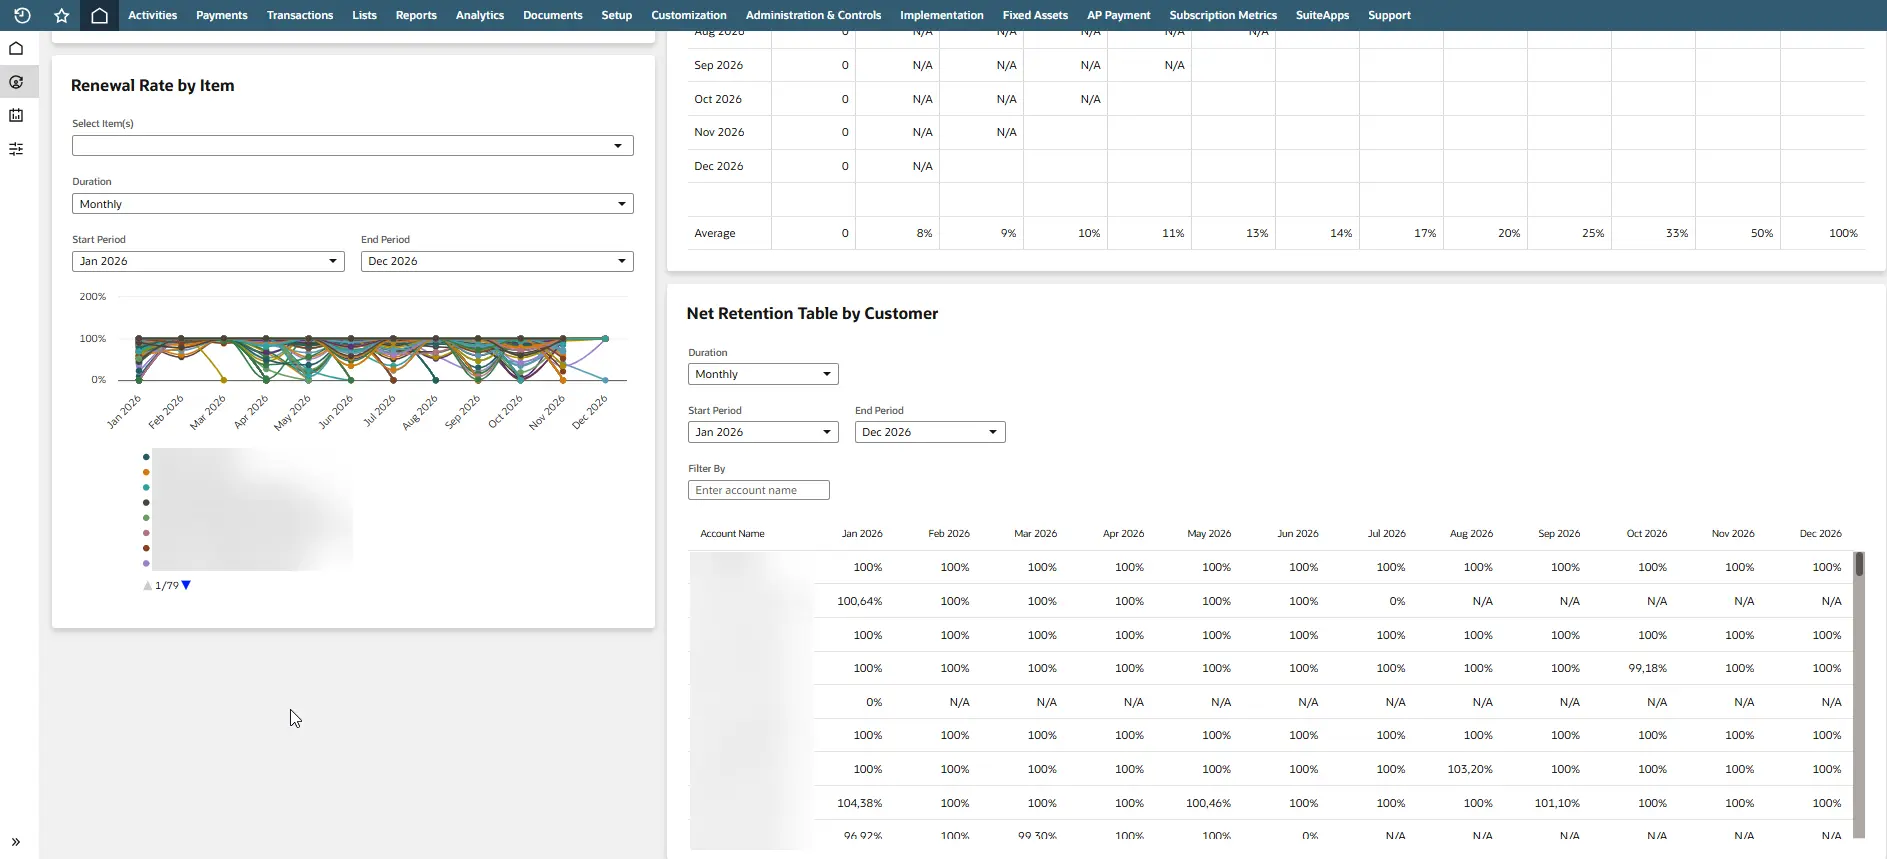Go to the Home icon in top bar
The width and height of the screenshot is (1887, 859).
pyautogui.click(x=99, y=15)
